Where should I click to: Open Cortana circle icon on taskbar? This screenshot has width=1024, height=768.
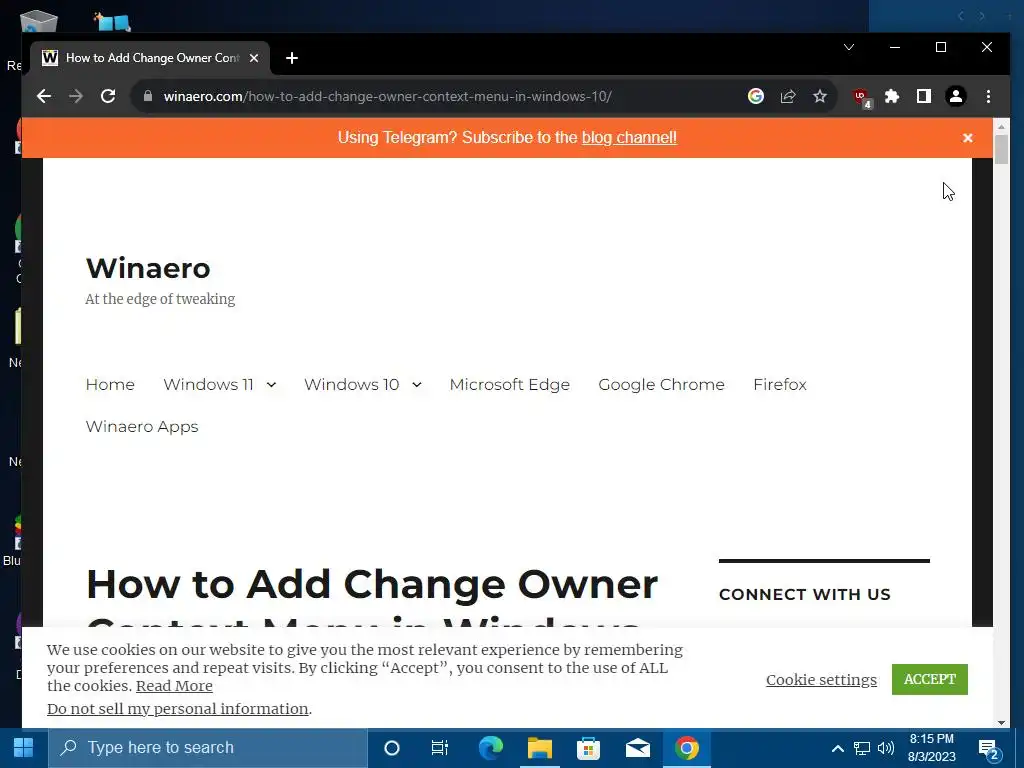point(392,748)
